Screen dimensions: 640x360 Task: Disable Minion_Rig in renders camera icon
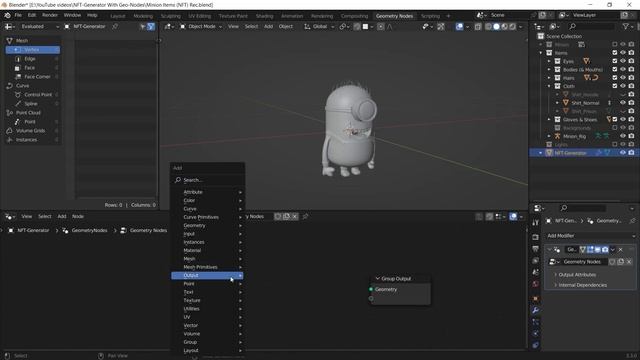pyautogui.click(x=631, y=136)
